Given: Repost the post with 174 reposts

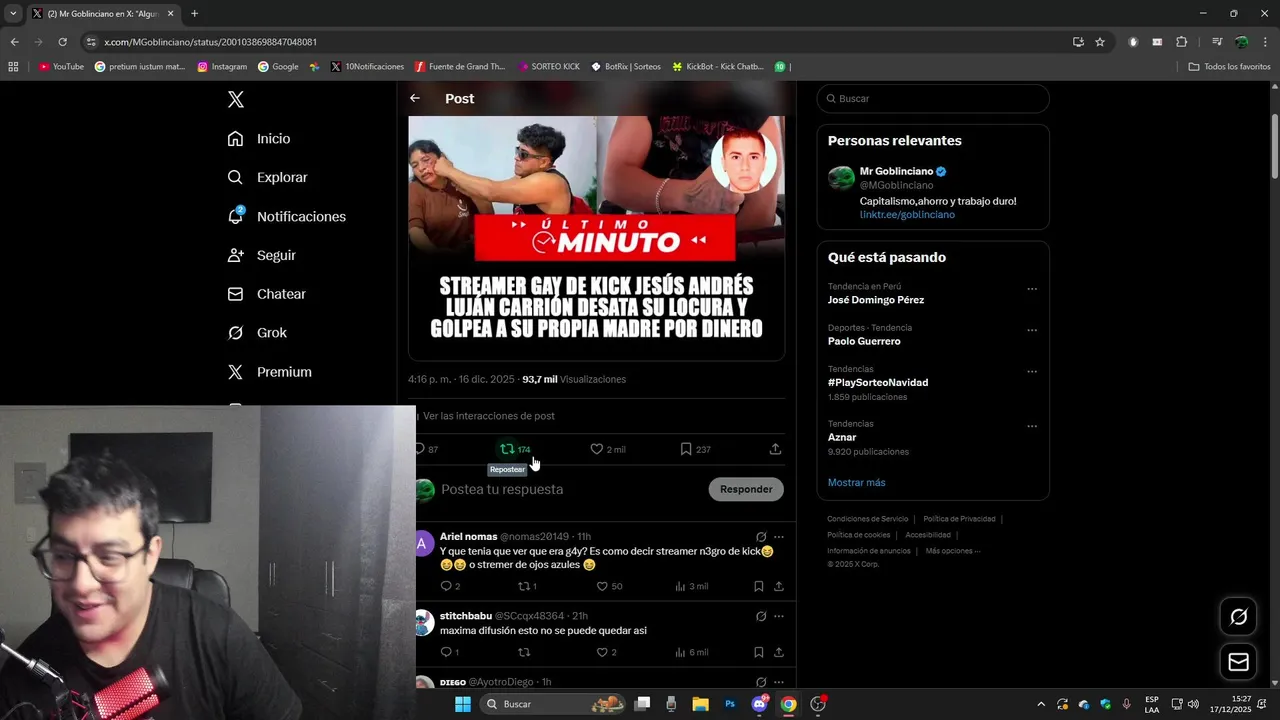Looking at the screenshot, I should coord(515,449).
